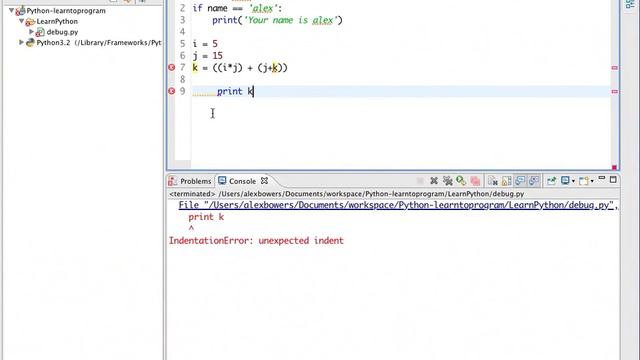Click the error marker on line 9
The width and height of the screenshot is (640, 360).
pyautogui.click(x=171, y=91)
